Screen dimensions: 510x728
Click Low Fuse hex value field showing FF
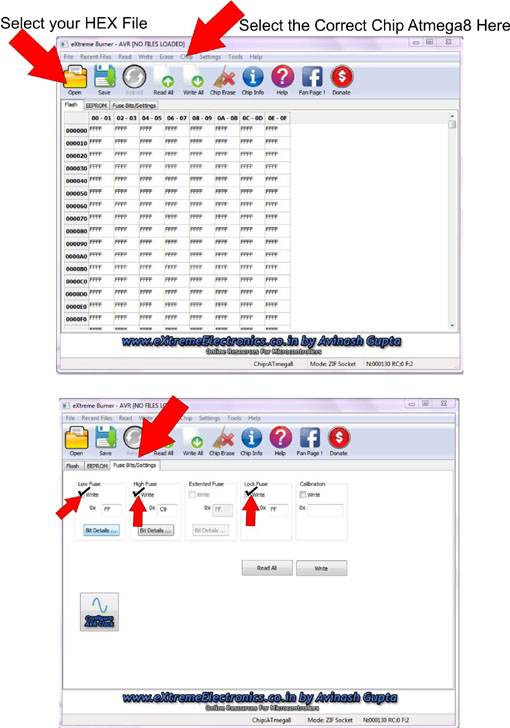(111, 510)
